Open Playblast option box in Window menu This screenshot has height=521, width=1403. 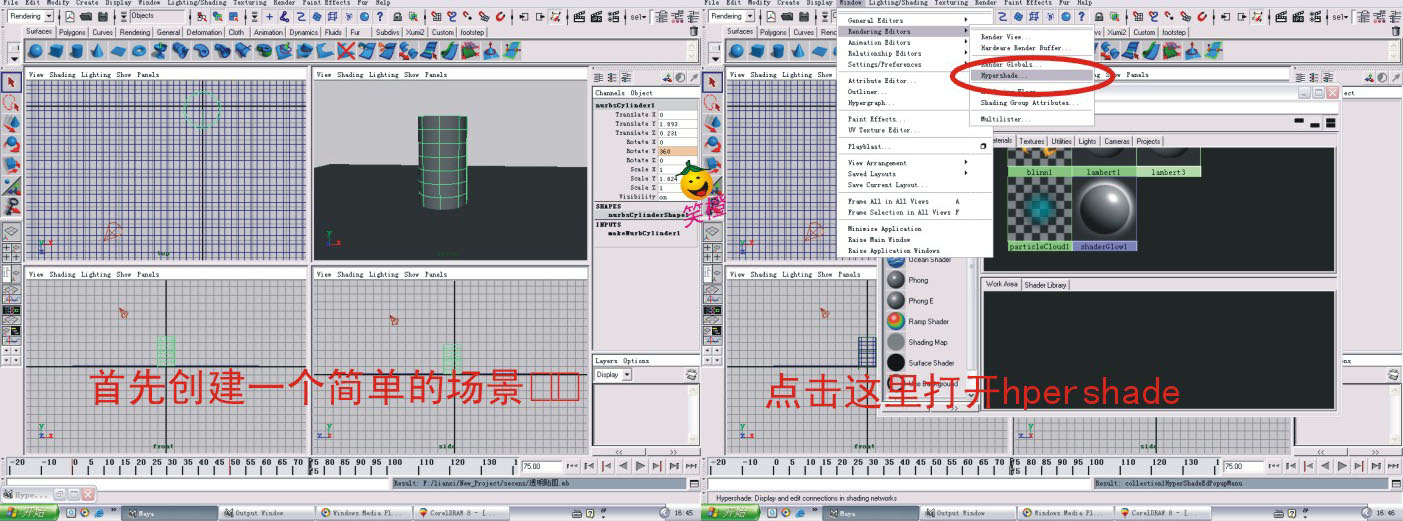point(983,146)
